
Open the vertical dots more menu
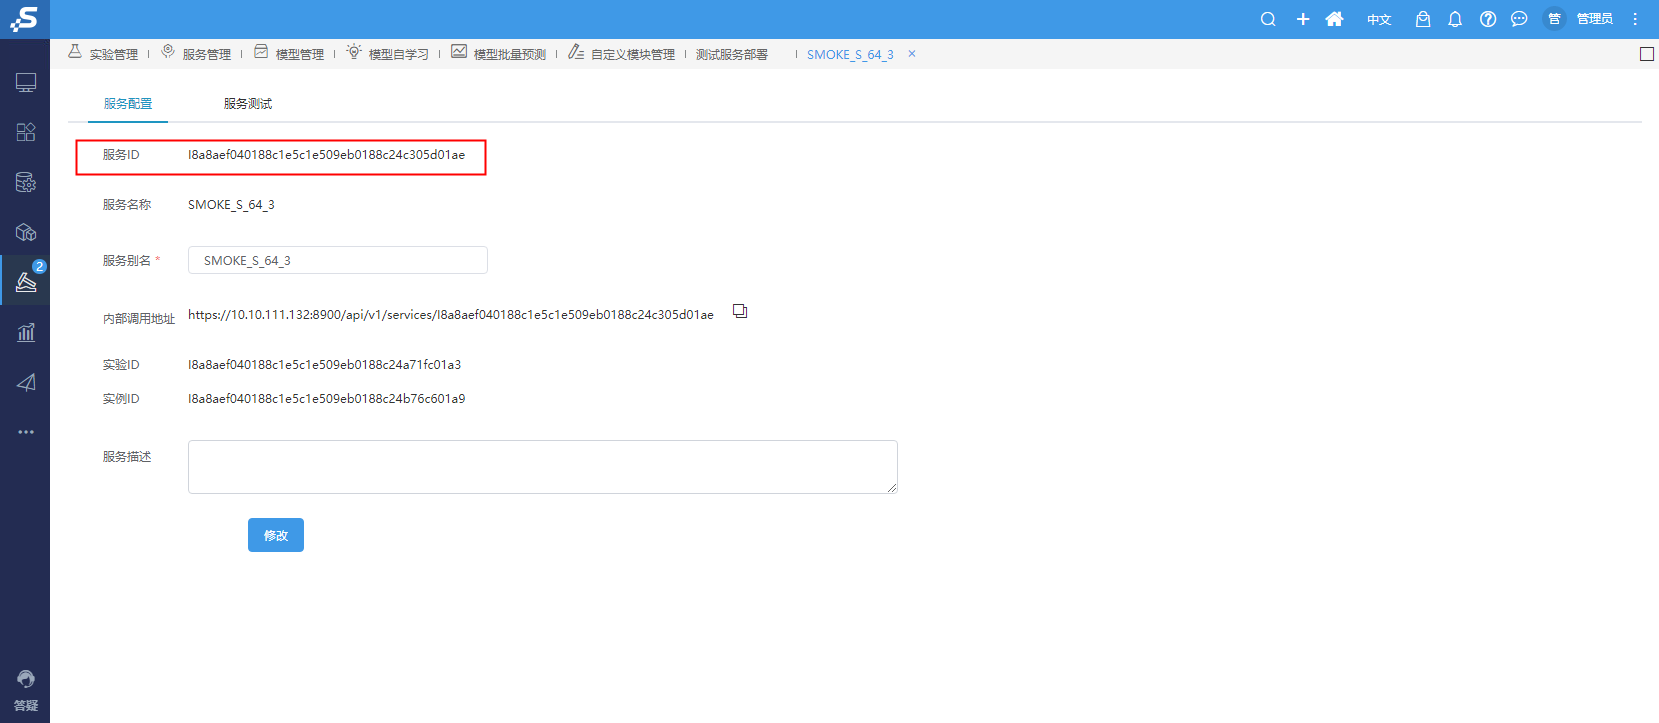pyautogui.click(x=1635, y=19)
